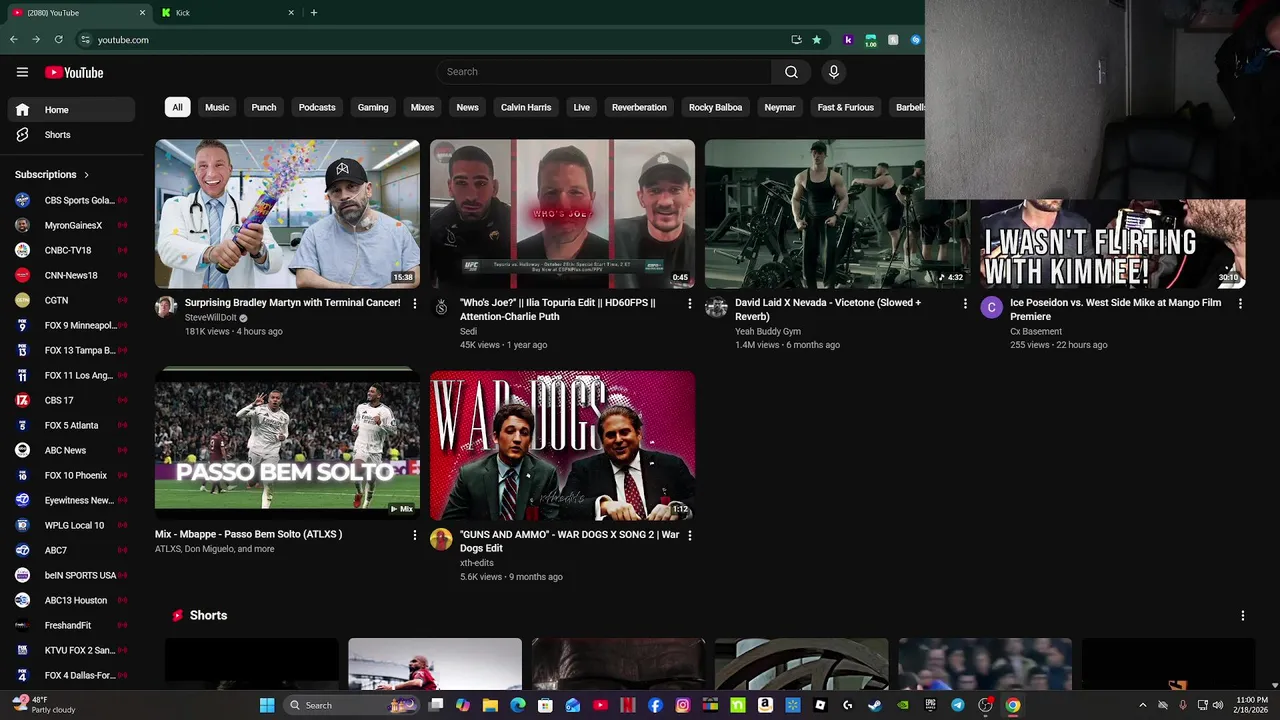The height and width of the screenshot is (720, 1280).
Task: Open Windows Start menu
Action: (x=267, y=705)
